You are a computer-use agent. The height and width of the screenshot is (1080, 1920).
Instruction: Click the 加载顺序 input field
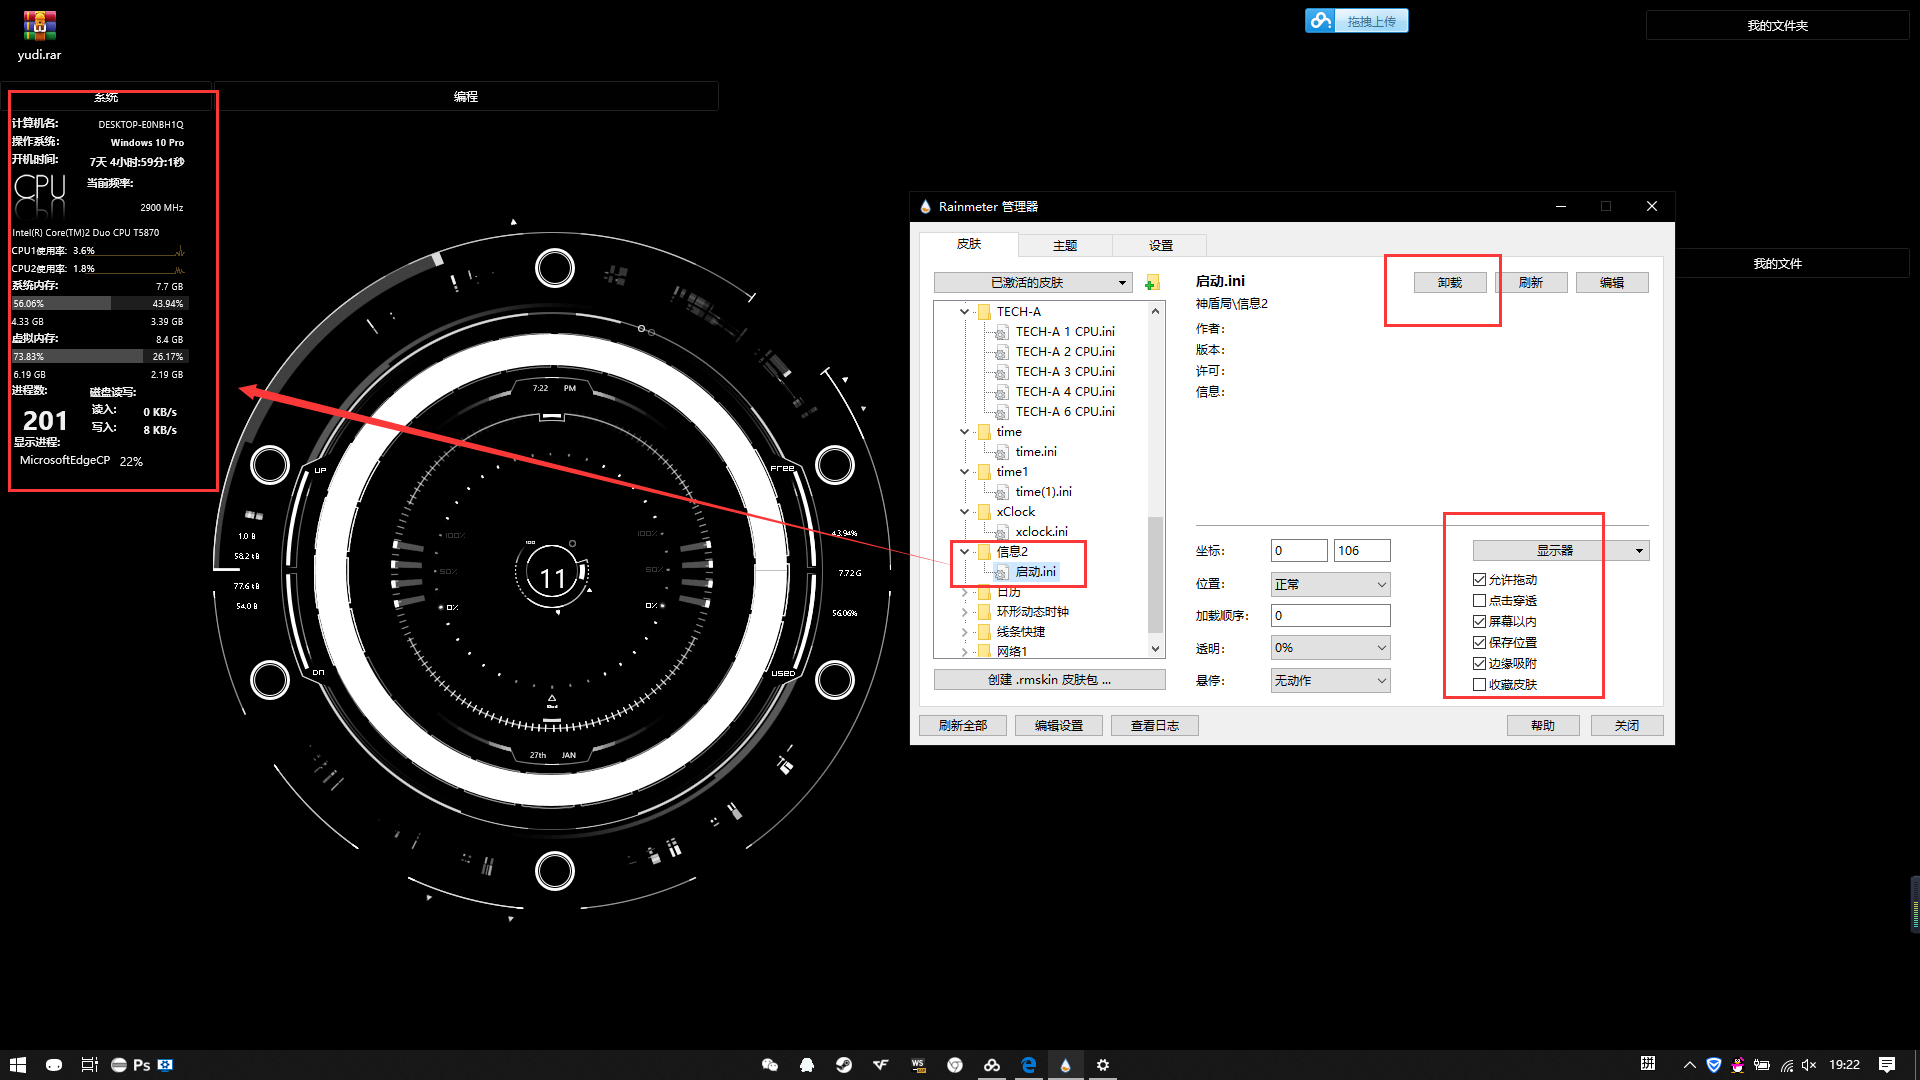tap(1330, 616)
